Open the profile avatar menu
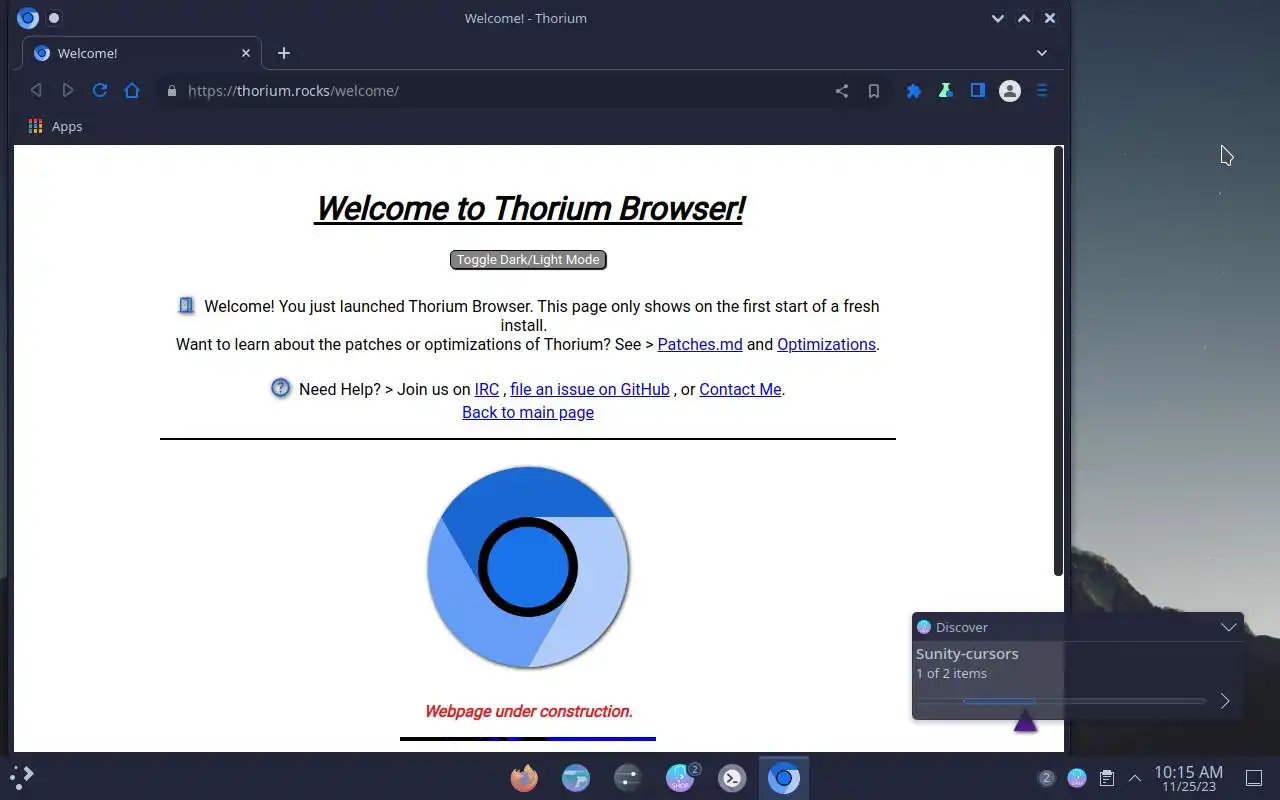This screenshot has height=800, width=1280. pos(1010,91)
